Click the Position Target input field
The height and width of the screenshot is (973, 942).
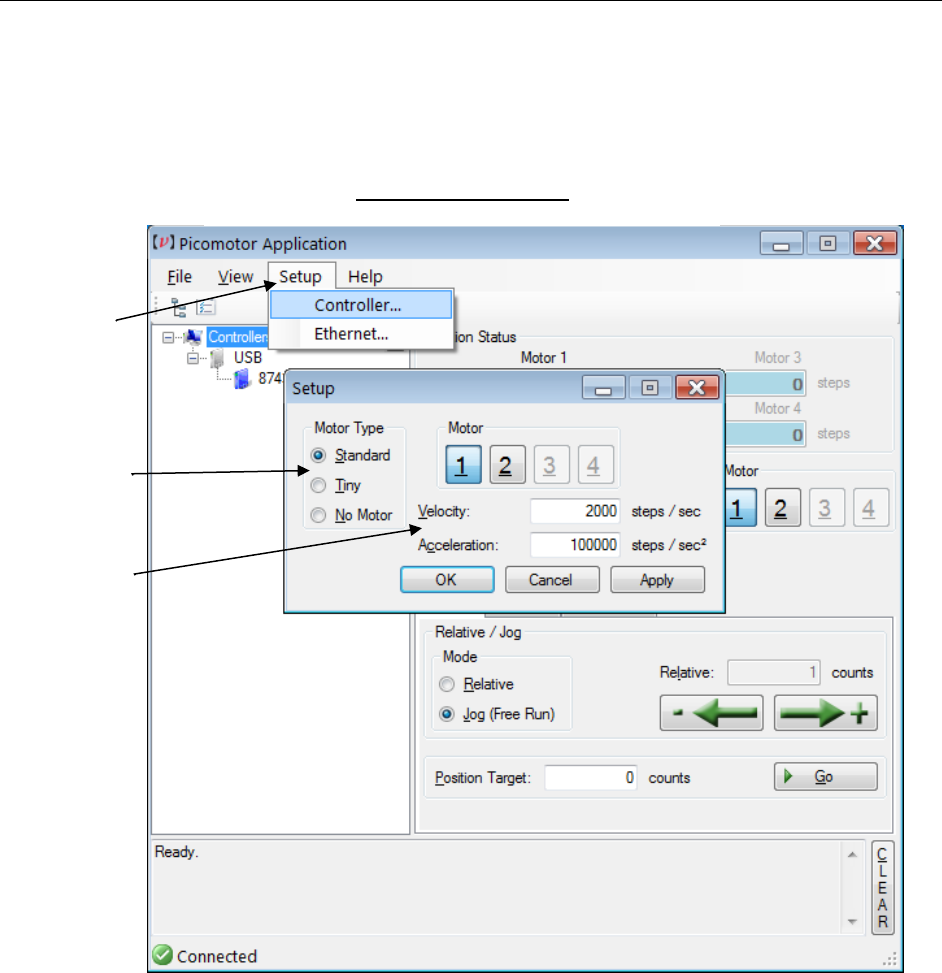coord(590,778)
